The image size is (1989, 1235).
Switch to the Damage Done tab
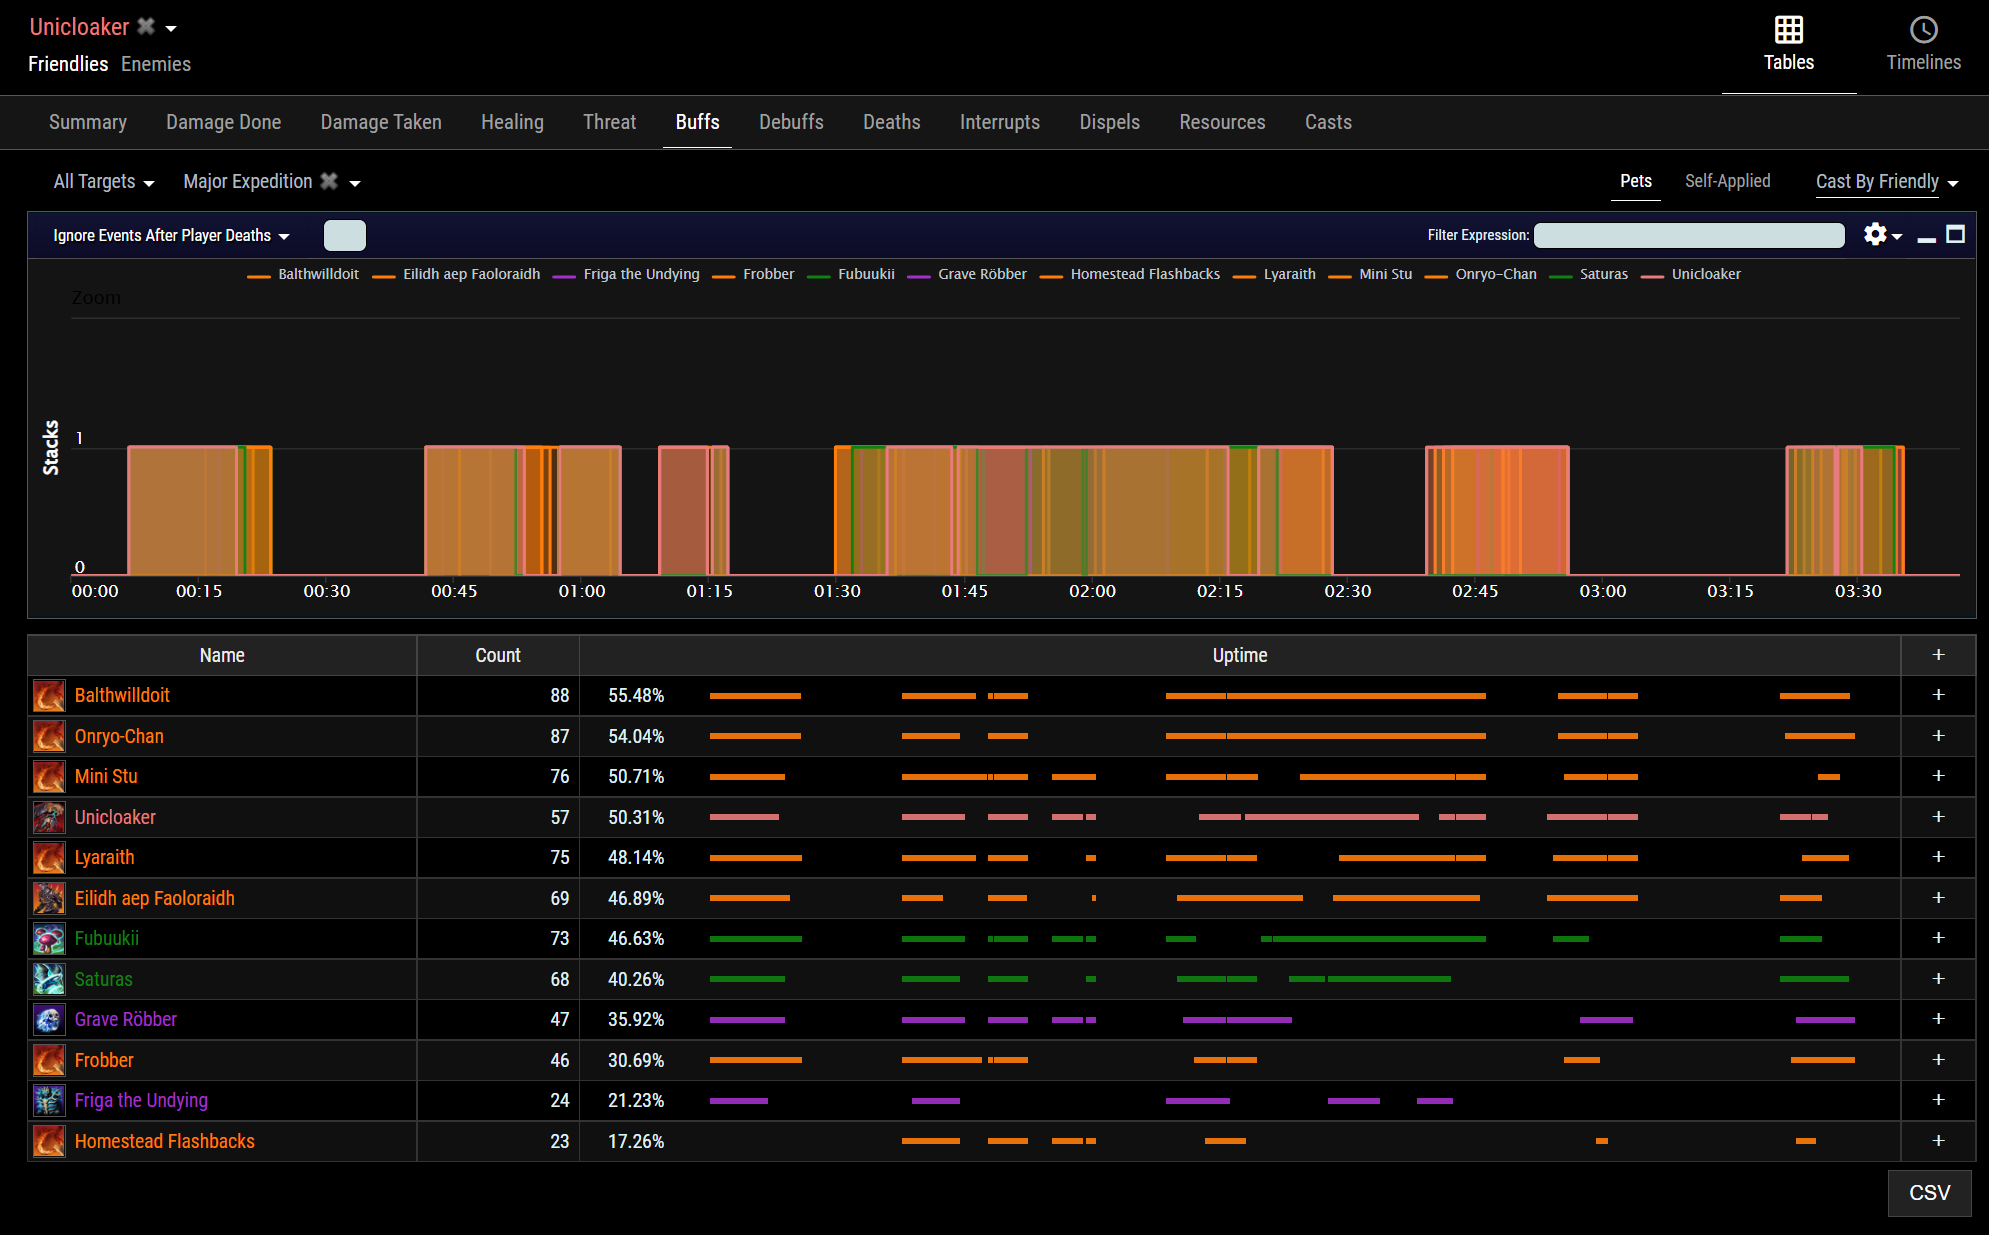pyautogui.click(x=223, y=122)
